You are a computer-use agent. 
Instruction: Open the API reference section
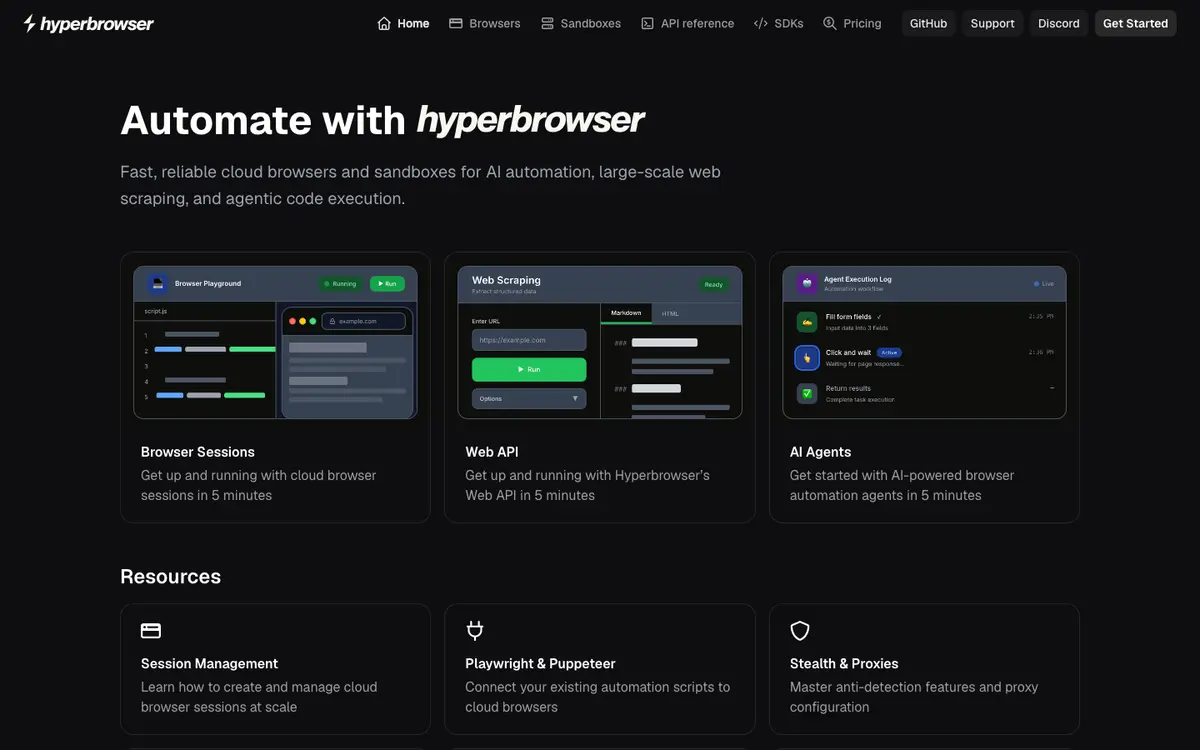(687, 23)
